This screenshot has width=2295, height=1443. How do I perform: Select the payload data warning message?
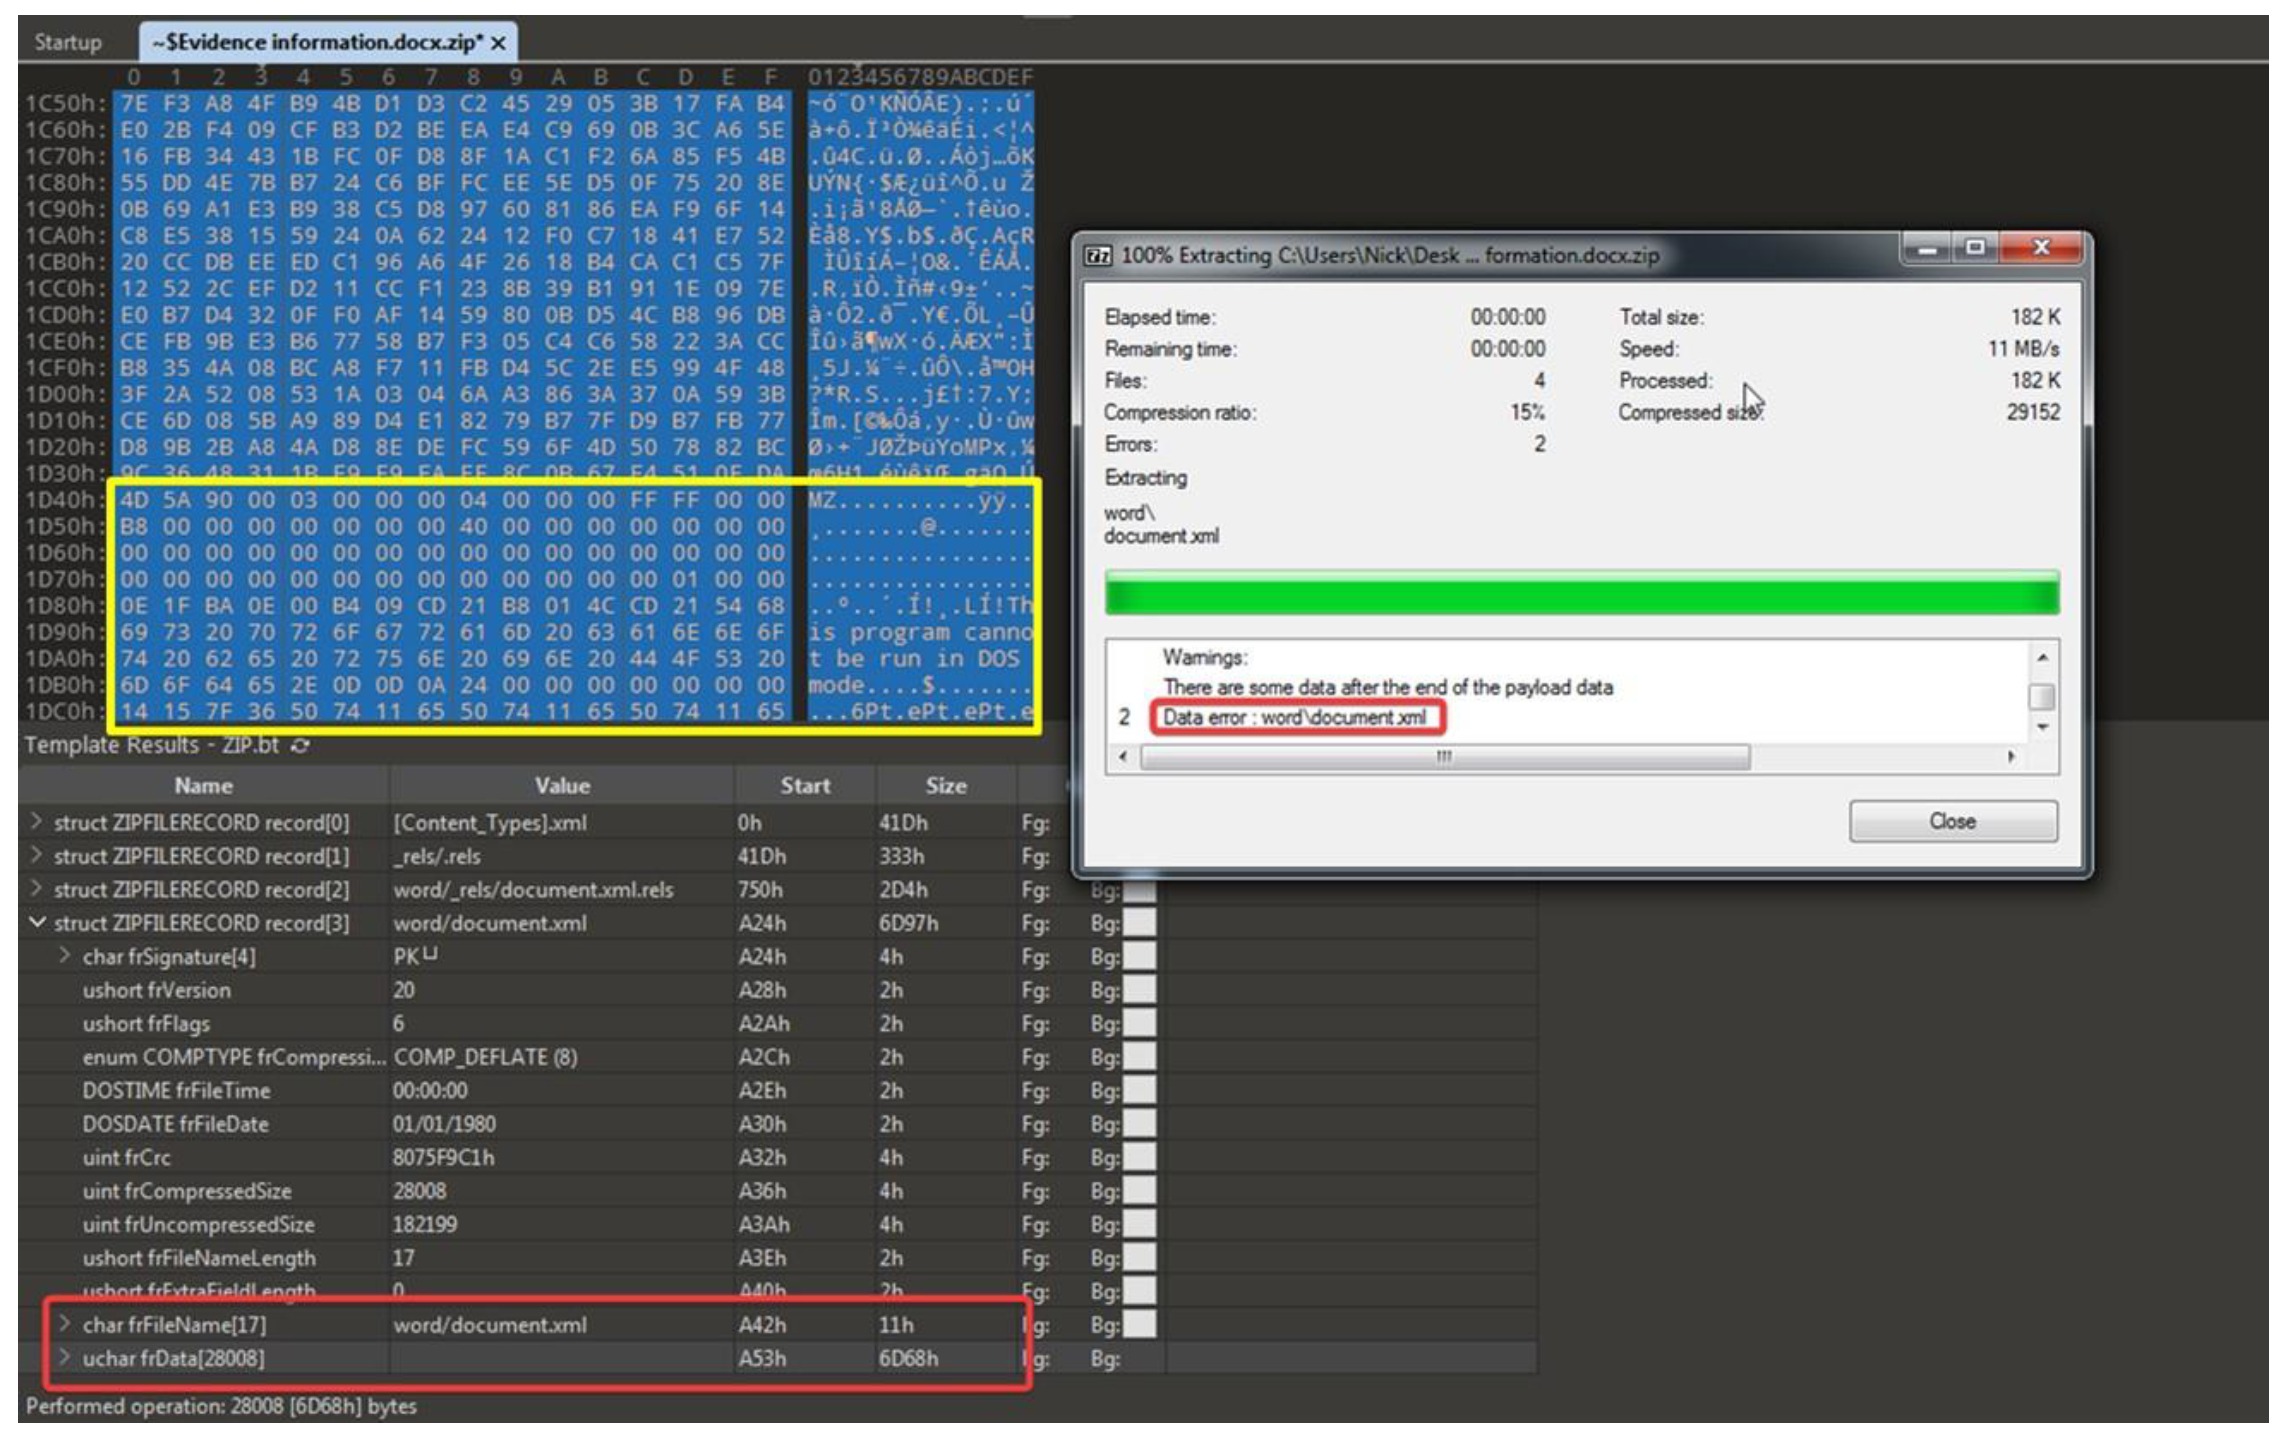pyautogui.click(x=1387, y=687)
